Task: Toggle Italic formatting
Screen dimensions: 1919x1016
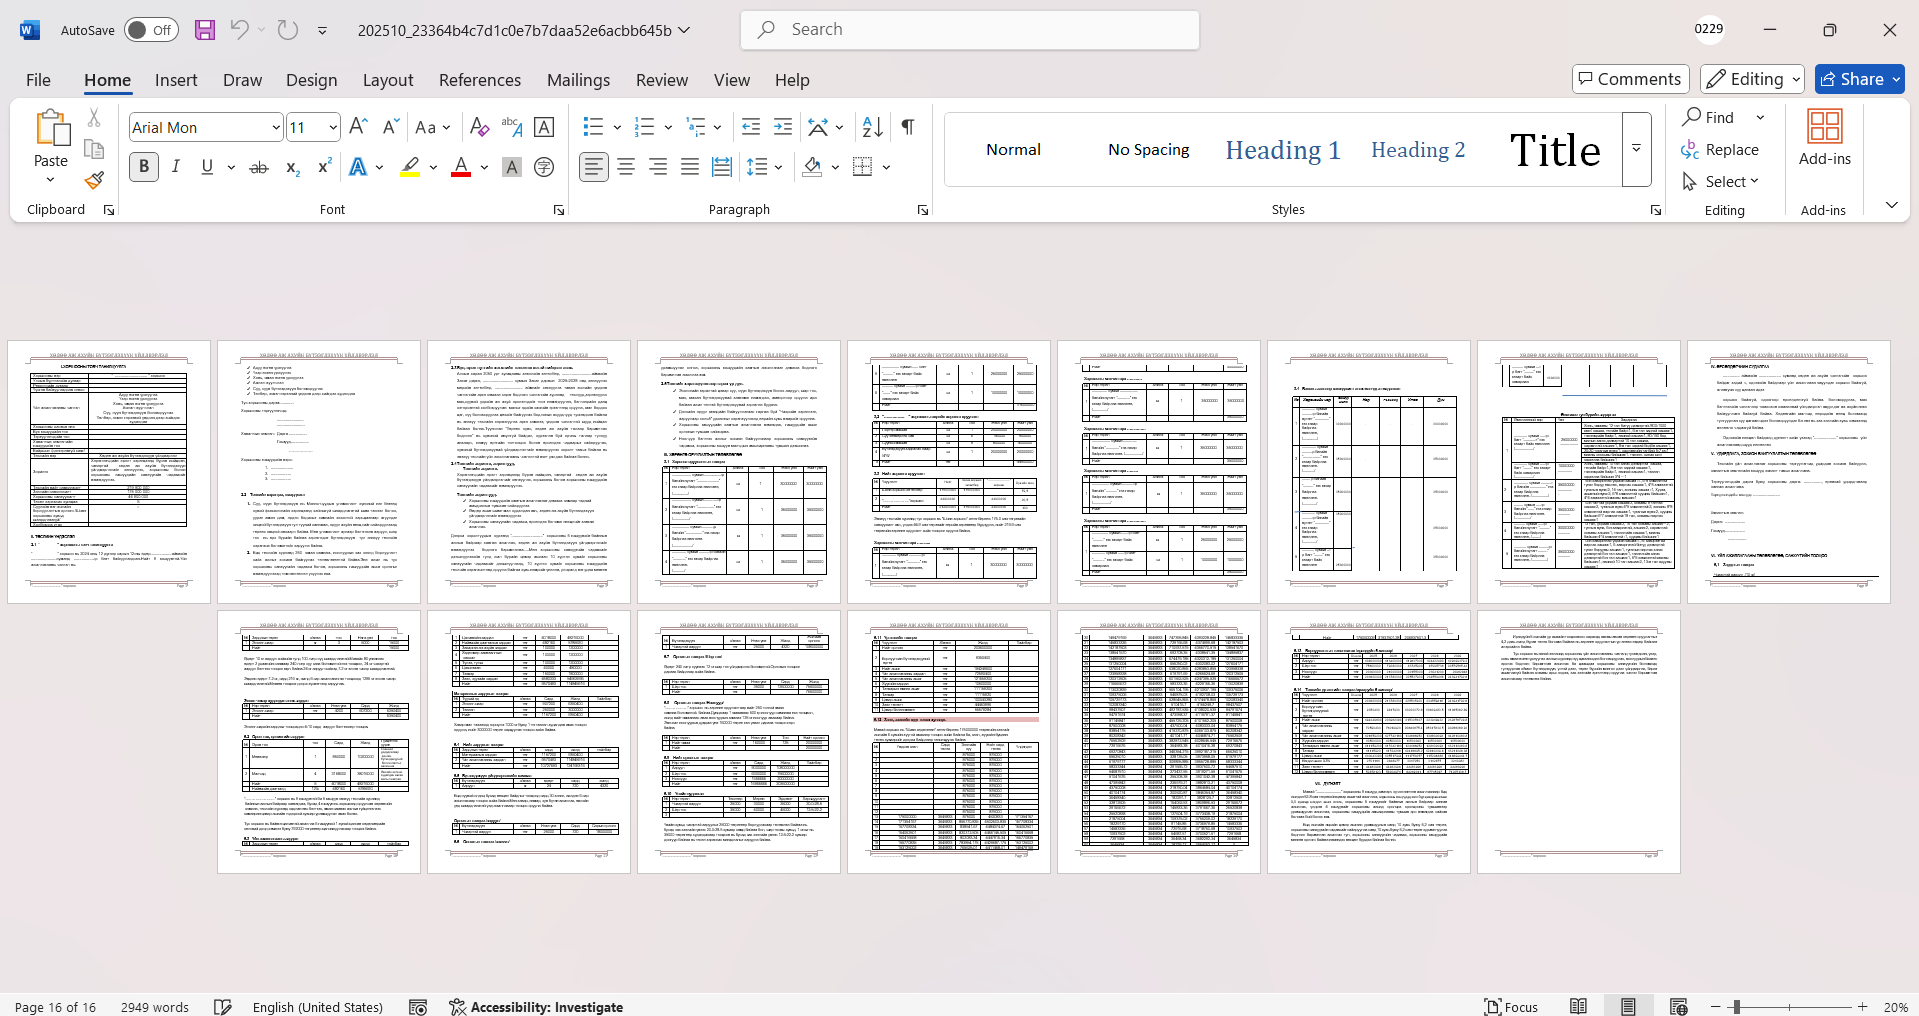Action: pos(176,167)
